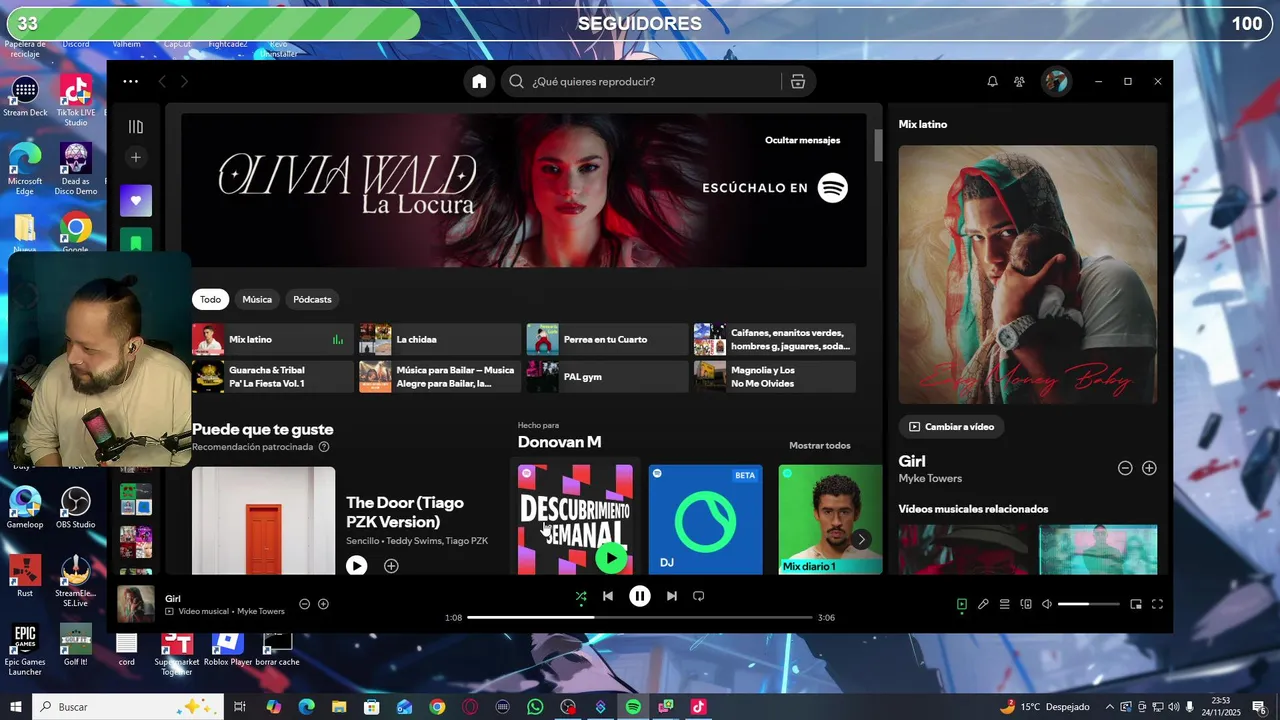The width and height of the screenshot is (1280, 720).
Task: Show hidden system tray icons chevron
Action: 1109,707
